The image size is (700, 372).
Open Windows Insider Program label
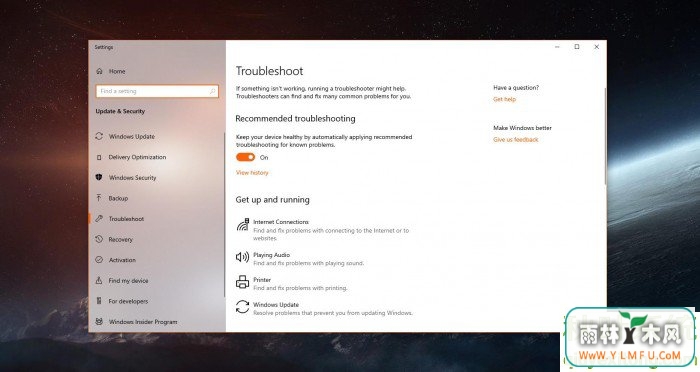[143, 322]
